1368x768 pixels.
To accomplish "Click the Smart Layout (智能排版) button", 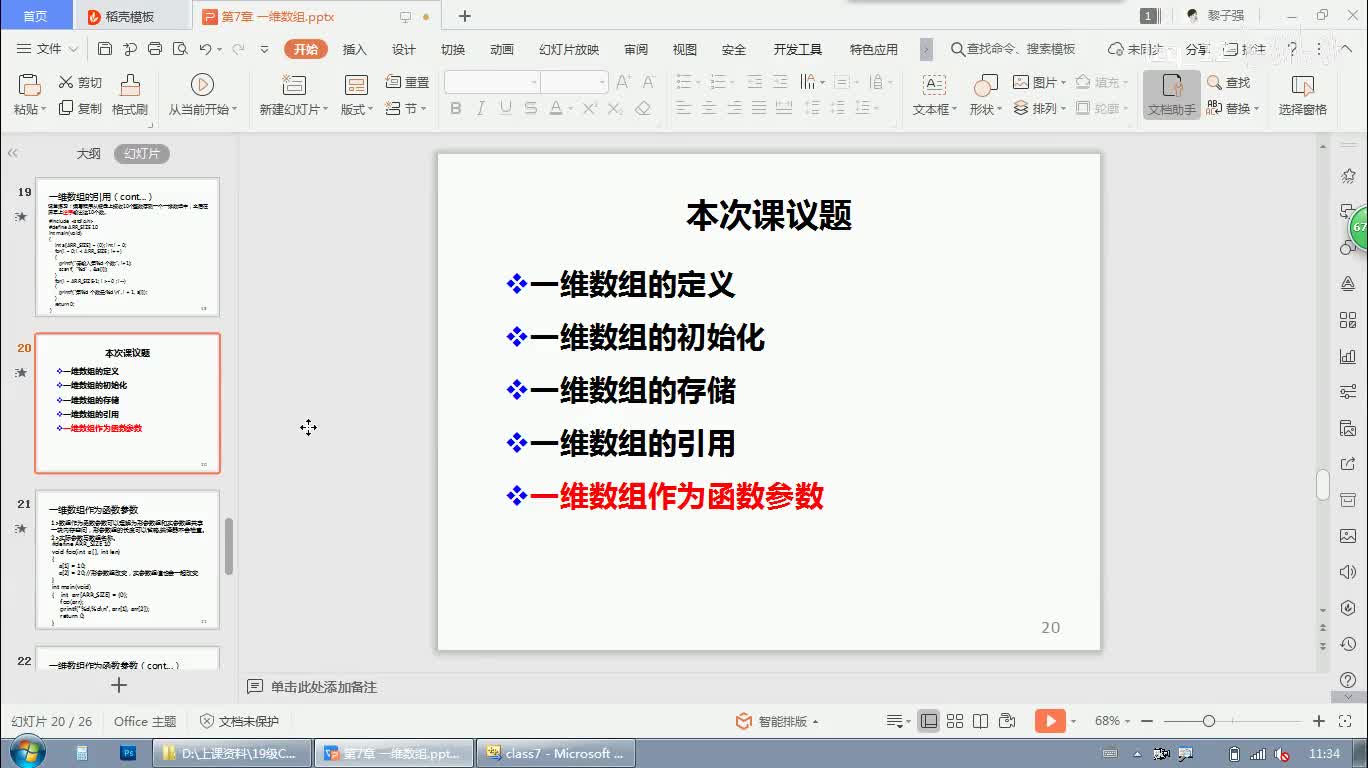I will [778, 721].
